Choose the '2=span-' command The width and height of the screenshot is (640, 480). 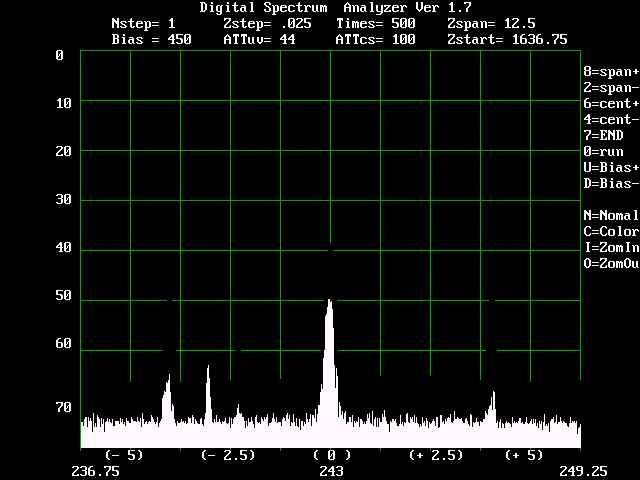tap(611, 88)
